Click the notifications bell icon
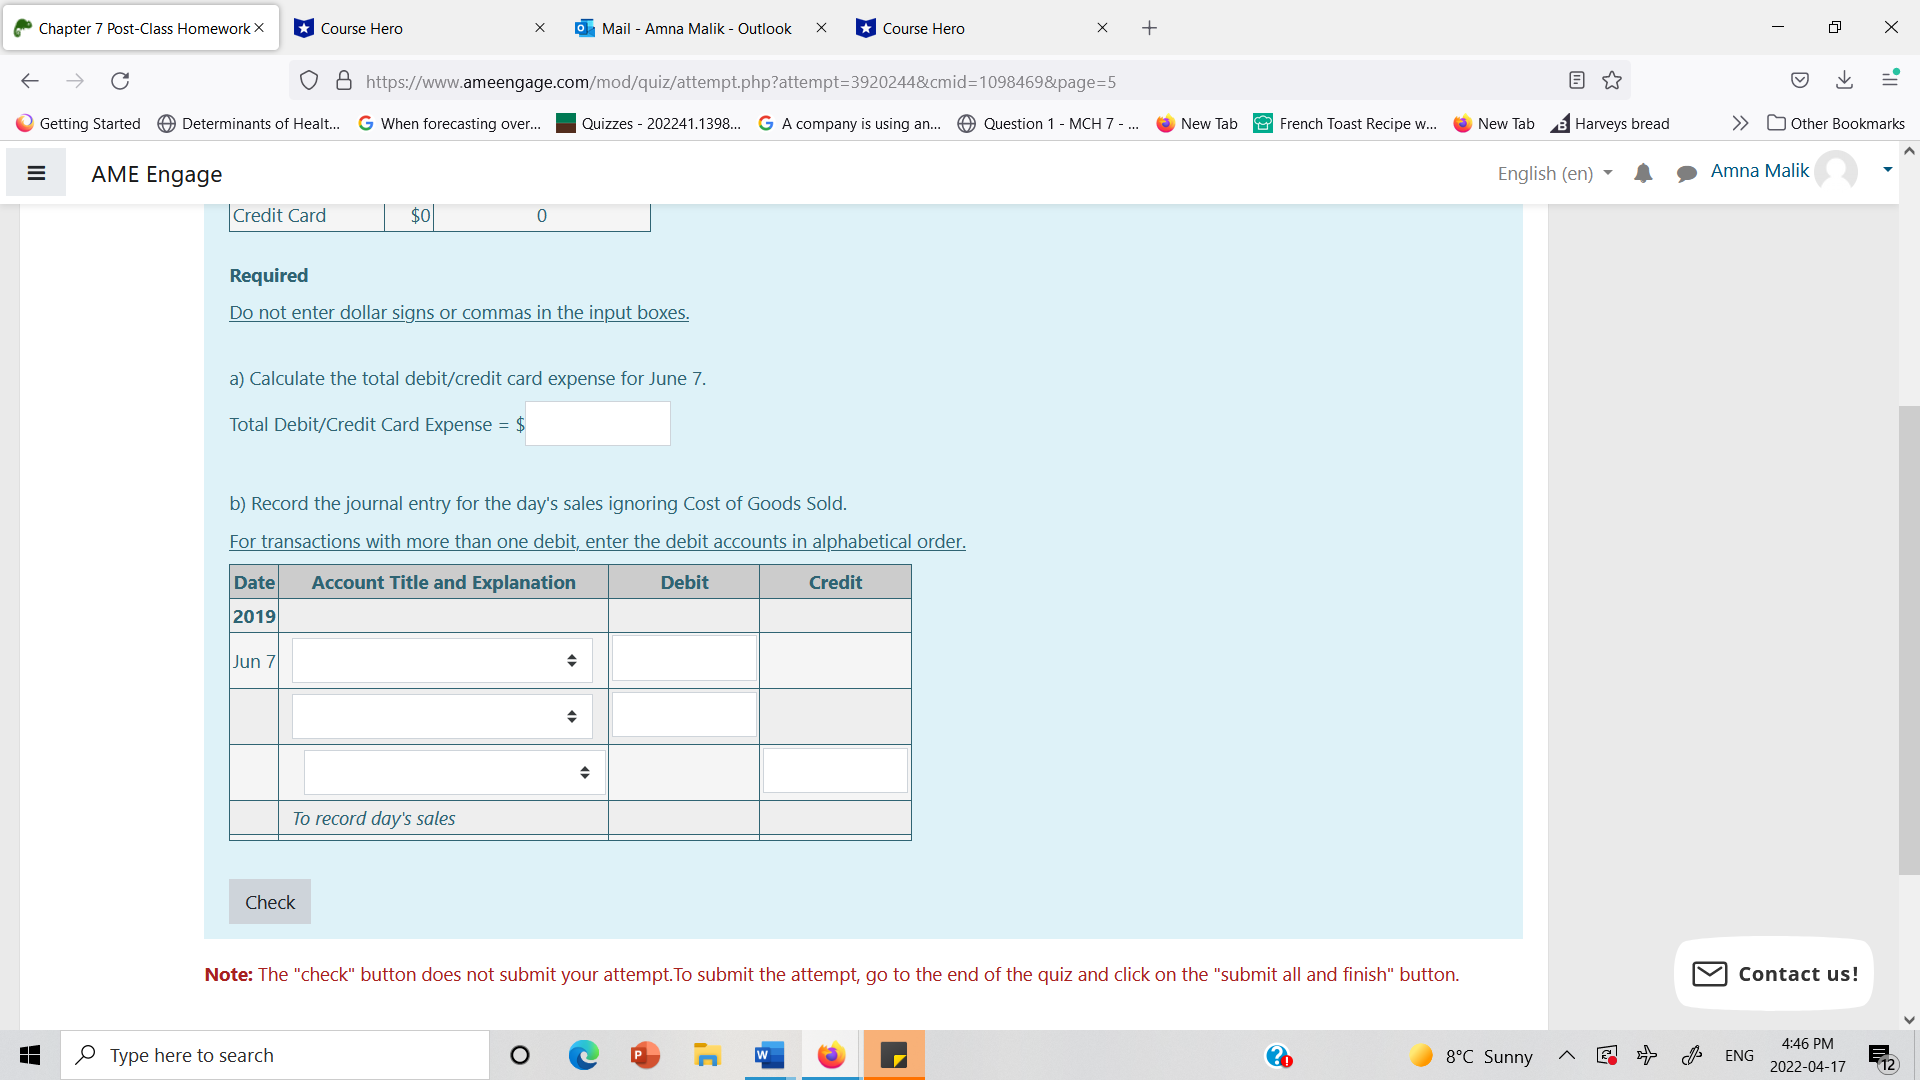Screen dimensions: 1920x1080 click(1643, 173)
